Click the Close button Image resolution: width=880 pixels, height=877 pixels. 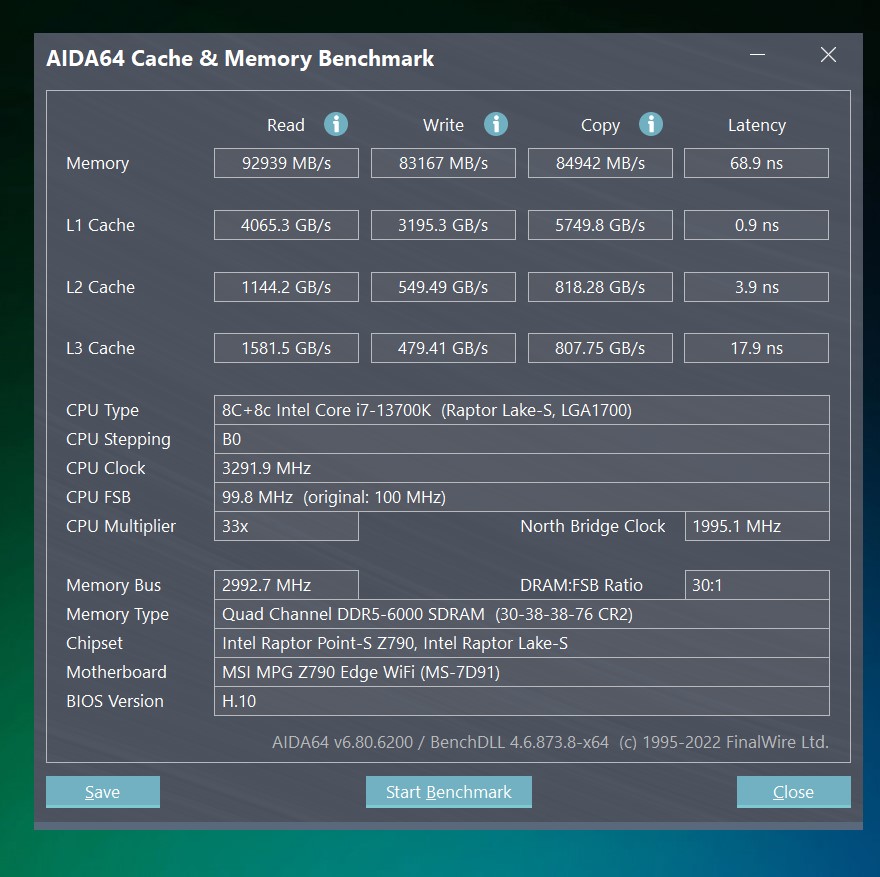click(793, 791)
